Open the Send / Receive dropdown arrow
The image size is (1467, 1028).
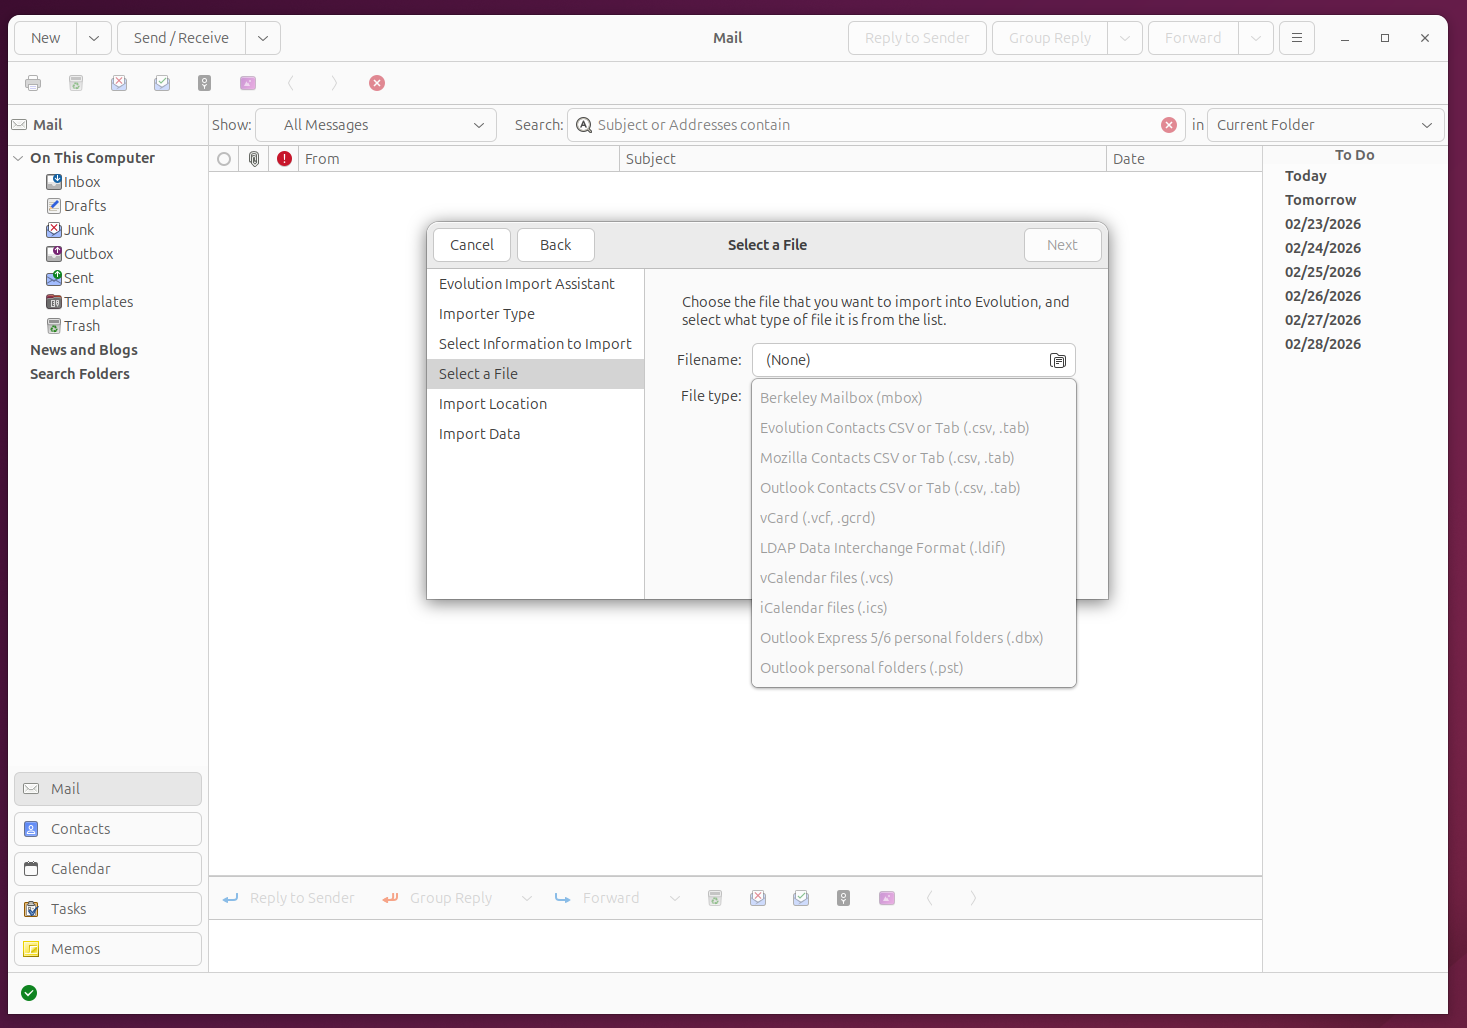click(x=263, y=38)
